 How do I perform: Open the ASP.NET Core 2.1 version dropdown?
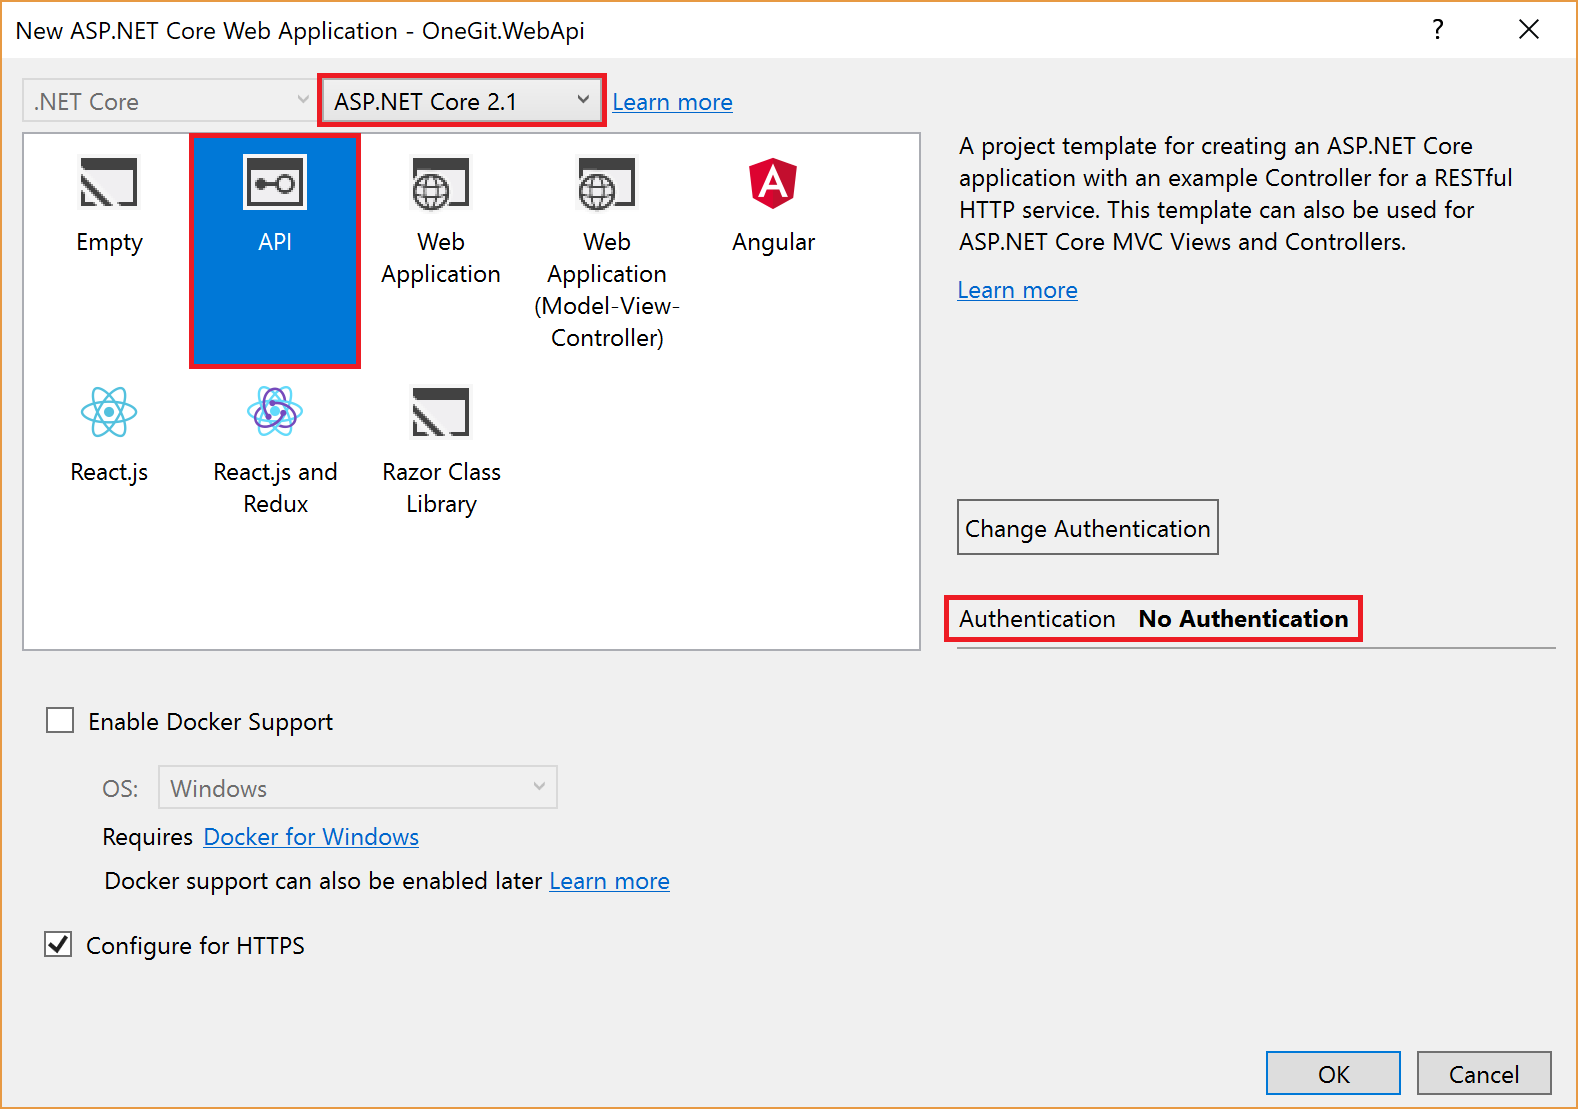pos(461,101)
